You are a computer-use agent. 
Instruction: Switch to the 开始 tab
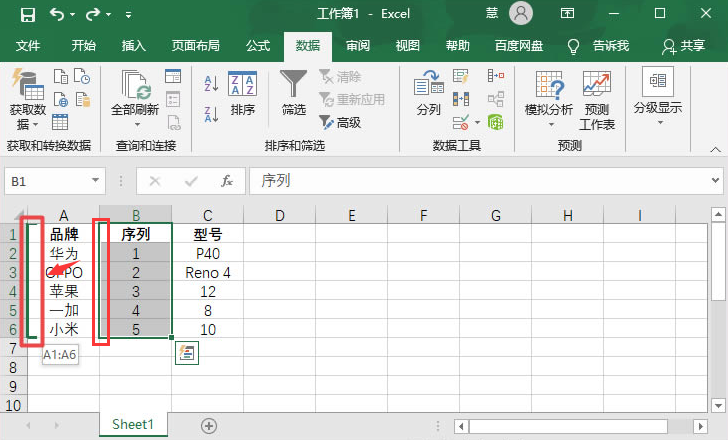click(x=84, y=45)
